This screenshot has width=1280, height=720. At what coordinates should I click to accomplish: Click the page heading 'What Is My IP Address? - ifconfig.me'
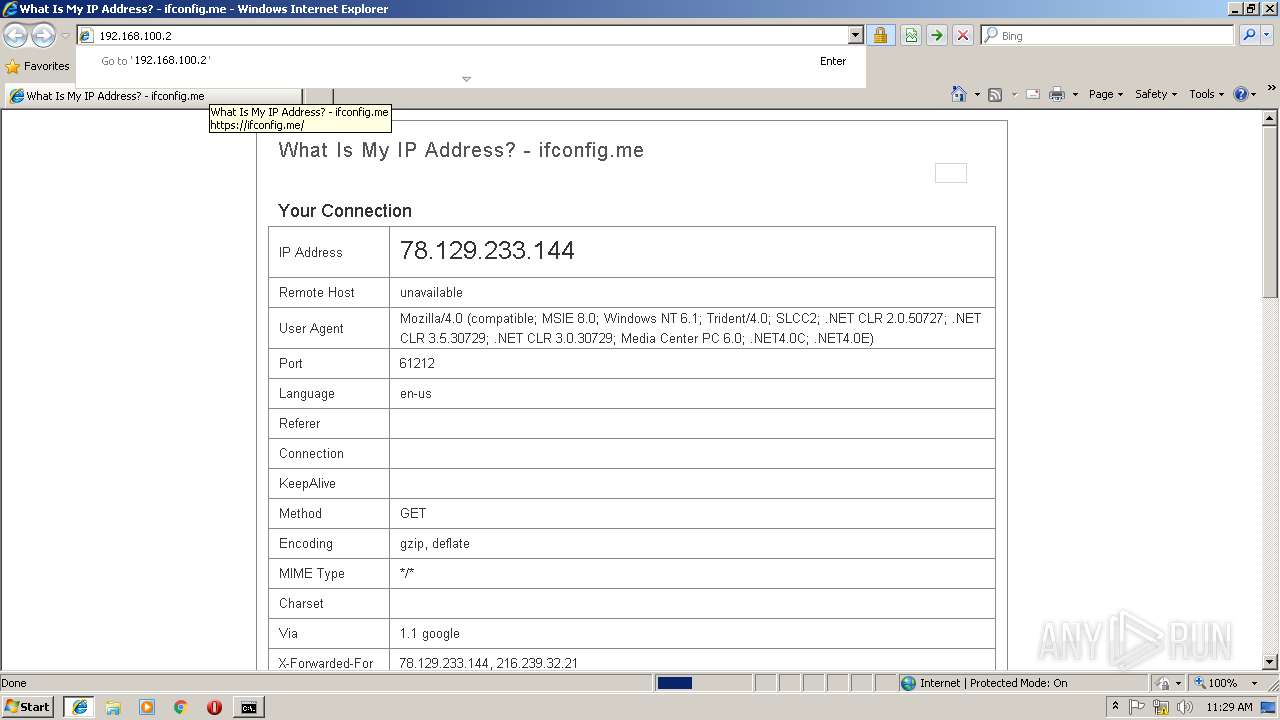click(x=461, y=150)
